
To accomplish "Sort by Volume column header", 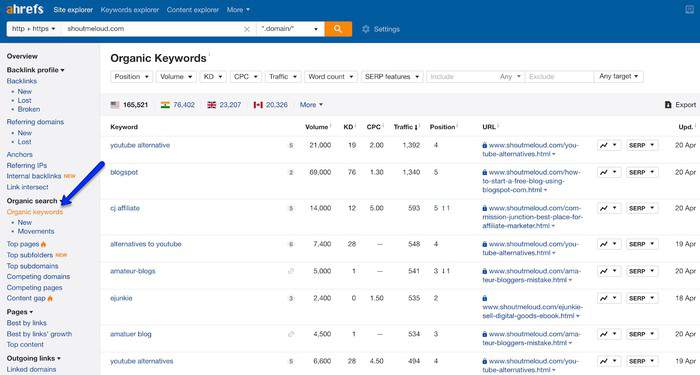I will coord(317,127).
